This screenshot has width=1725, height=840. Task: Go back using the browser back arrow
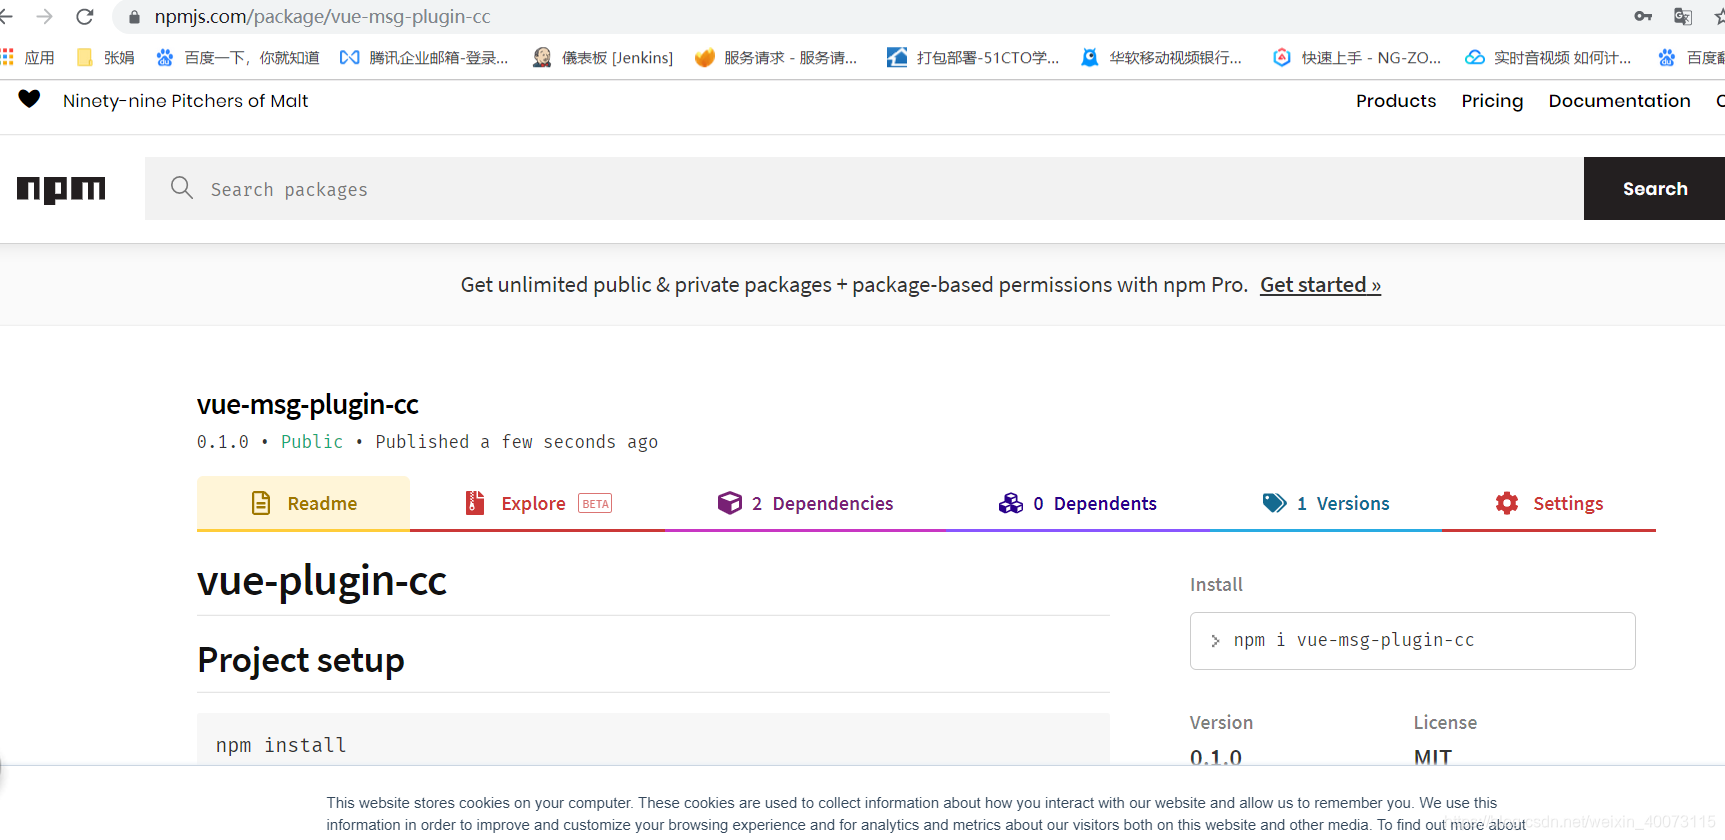[6, 17]
